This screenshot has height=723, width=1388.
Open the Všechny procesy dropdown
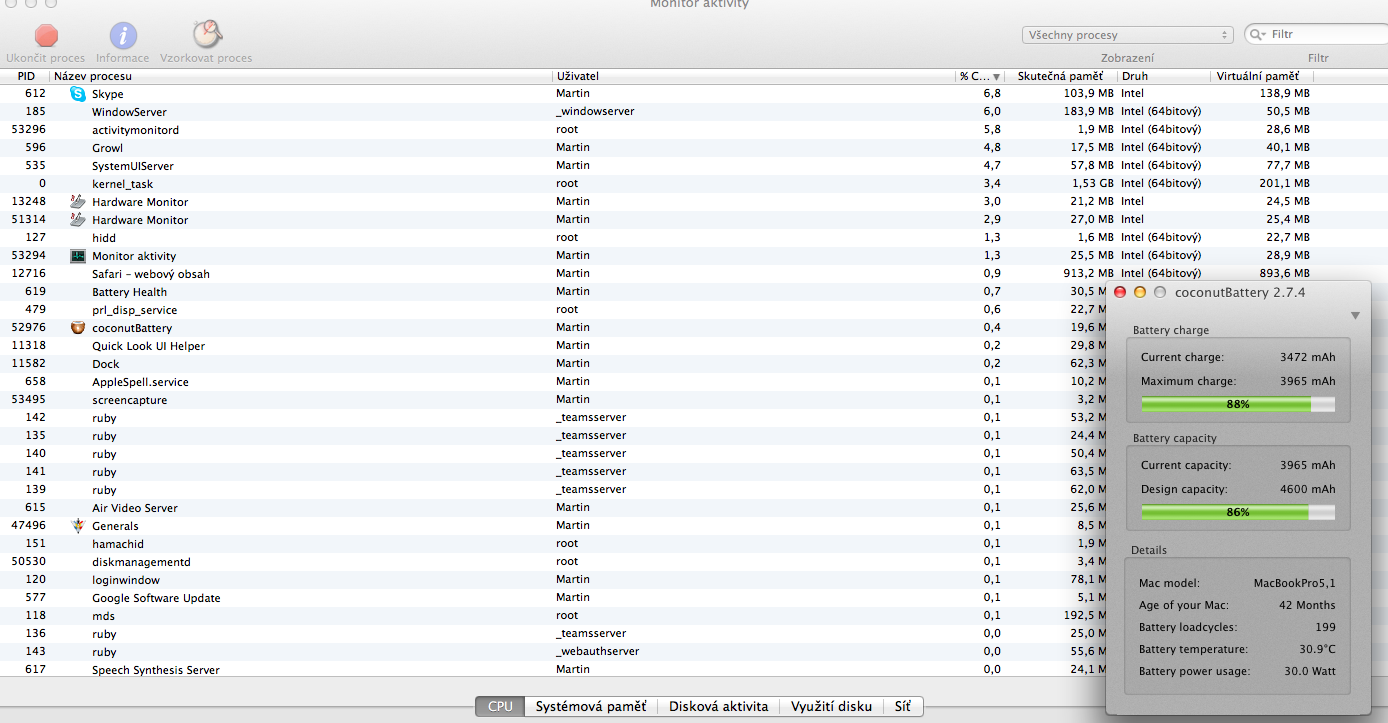[x=1128, y=35]
